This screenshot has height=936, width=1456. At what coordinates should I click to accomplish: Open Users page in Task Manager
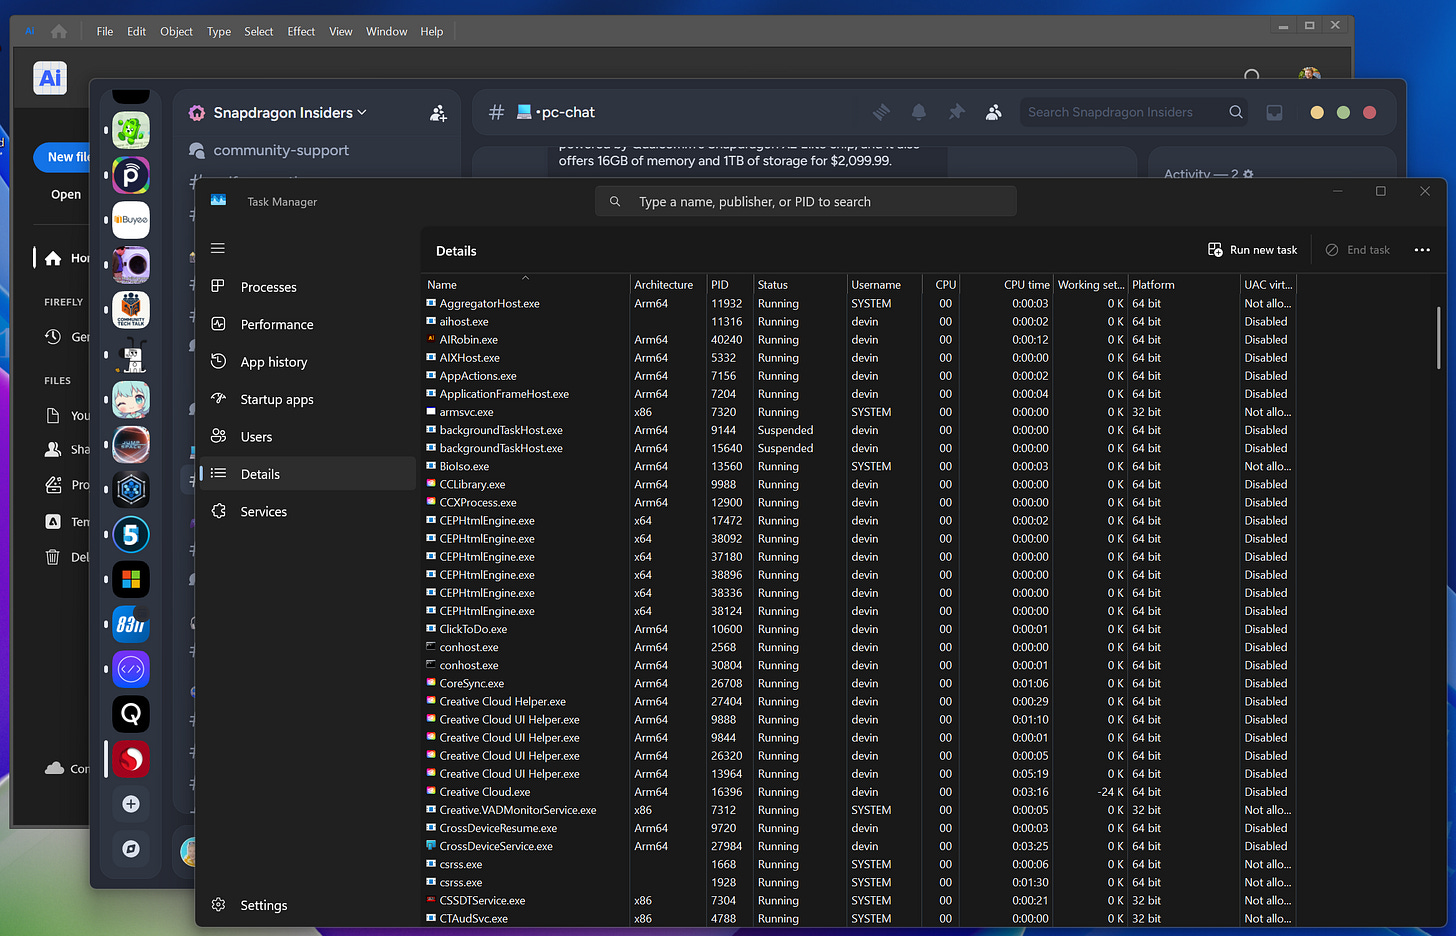coord(307,437)
